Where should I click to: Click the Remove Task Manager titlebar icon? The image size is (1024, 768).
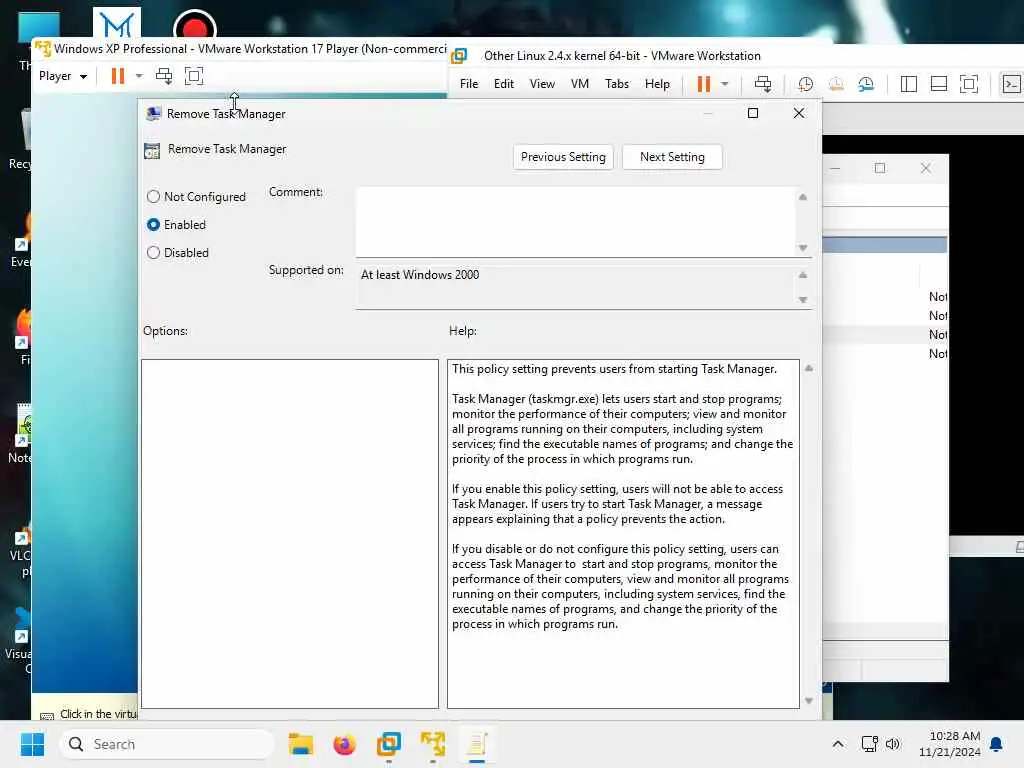[153, 114]
